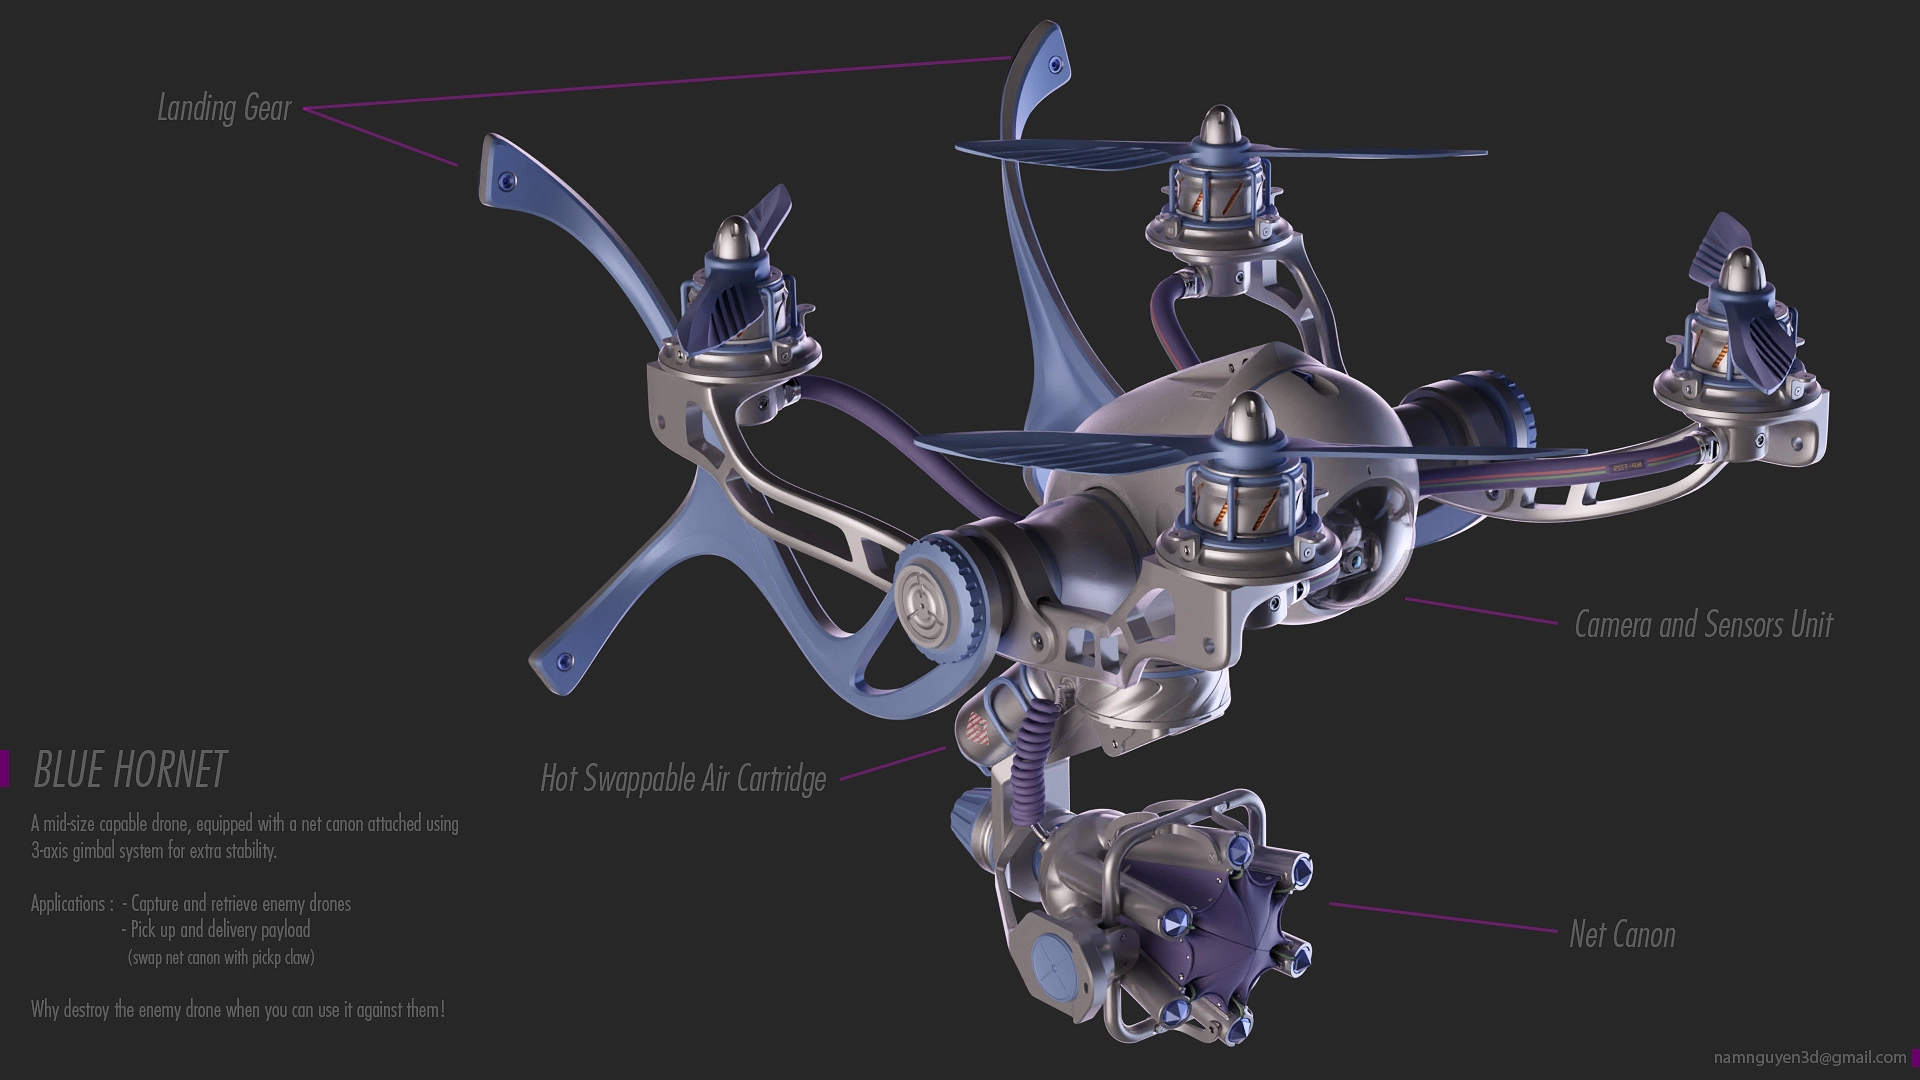Click the namnguyen3d@gmail.com email address
Viewport: 1920px width, 1080px height.
click(1809, 1057)
